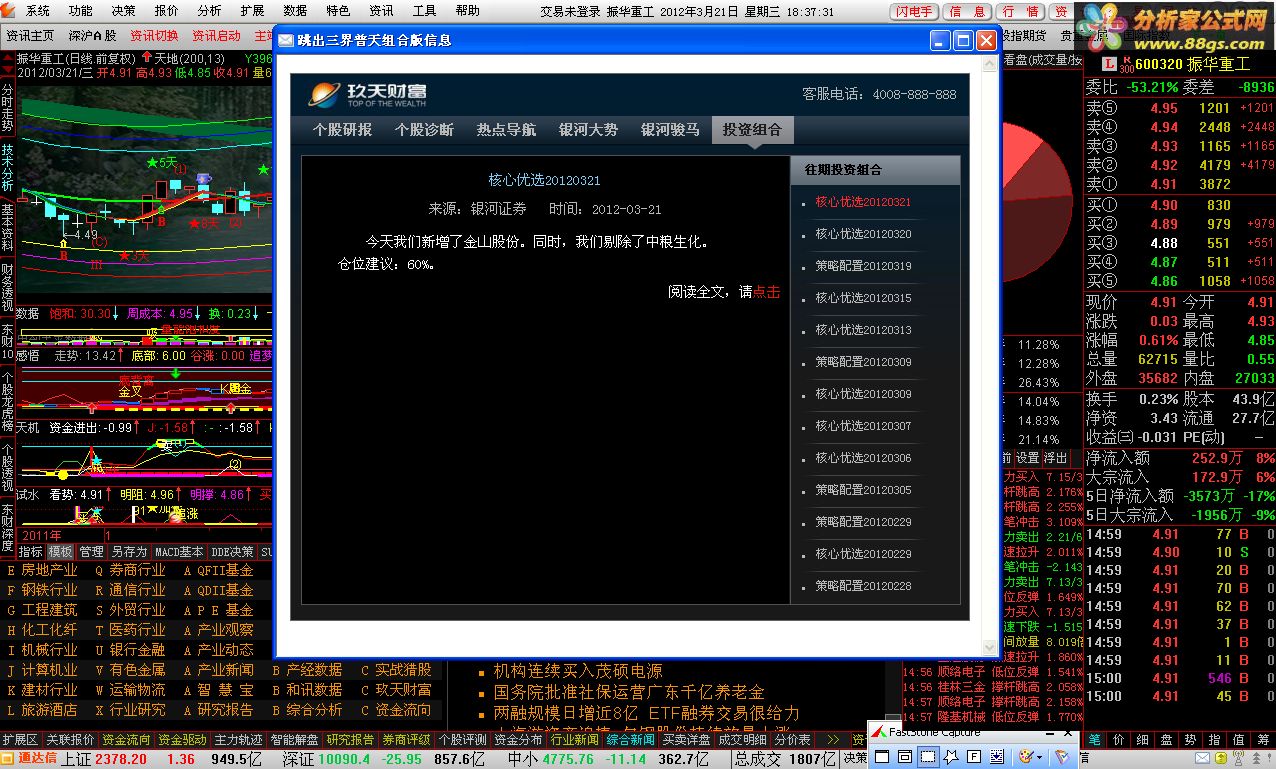Screen dimensions: 1276x769
Task: Click 研究报告 bottom tab
Action: (350, 740)
